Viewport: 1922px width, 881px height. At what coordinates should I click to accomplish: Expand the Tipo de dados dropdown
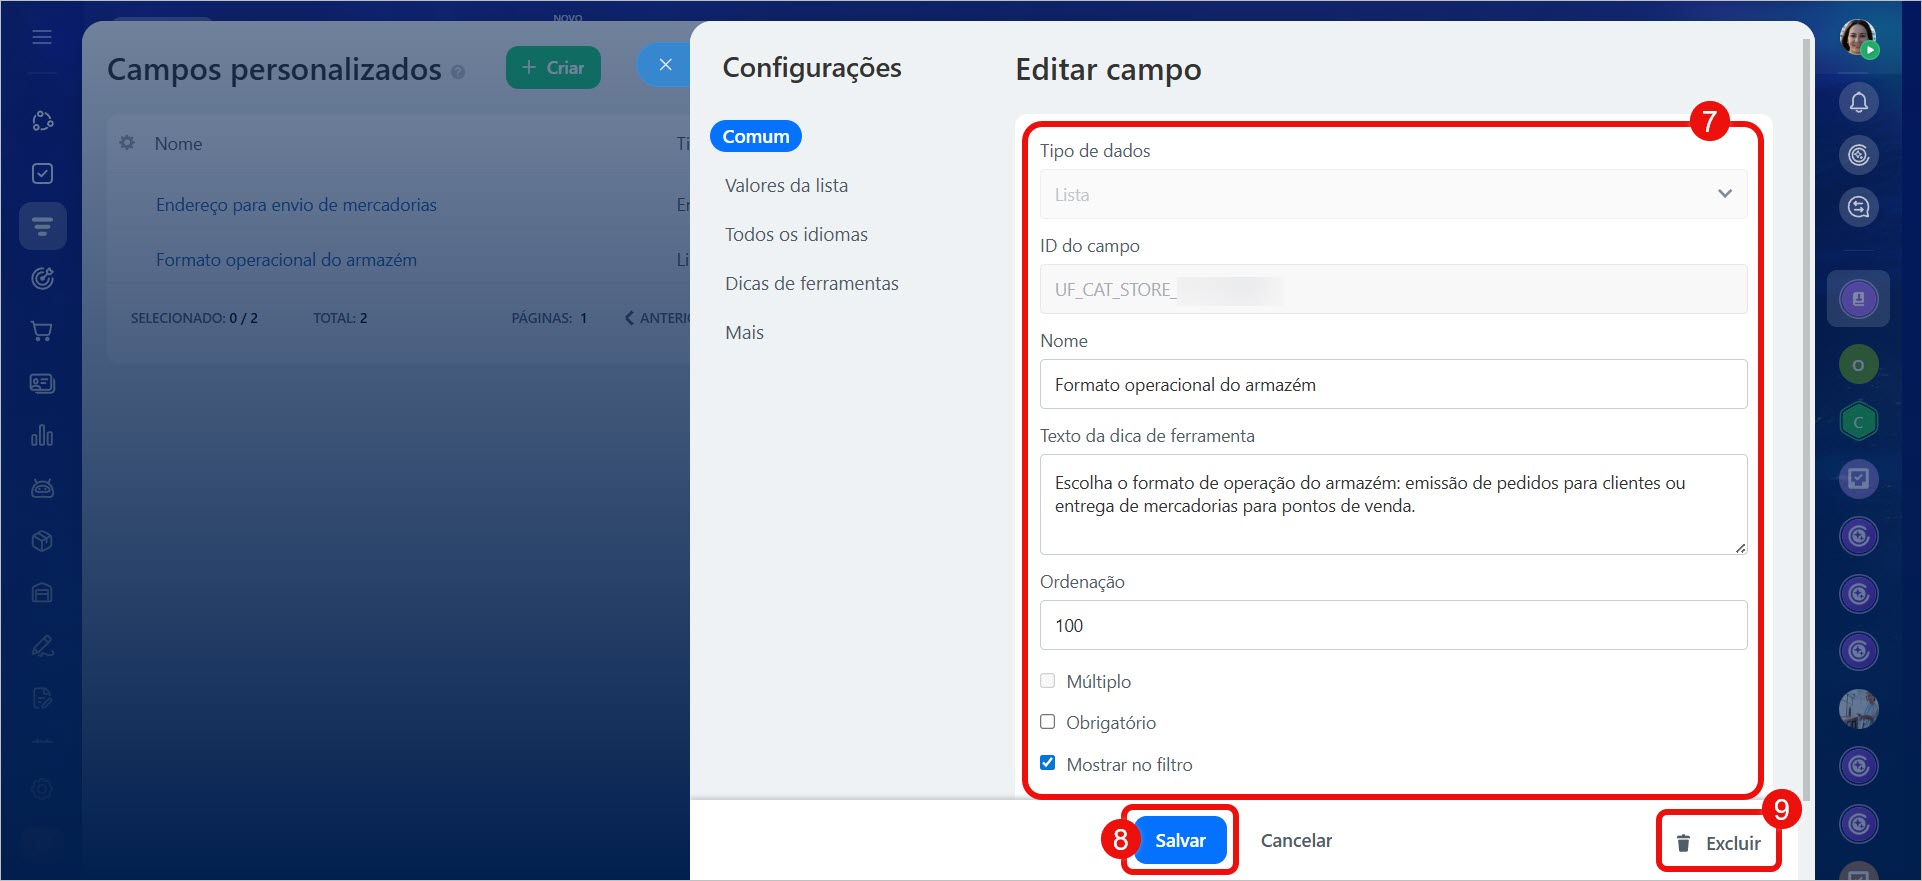click(x=1393, y=194)
